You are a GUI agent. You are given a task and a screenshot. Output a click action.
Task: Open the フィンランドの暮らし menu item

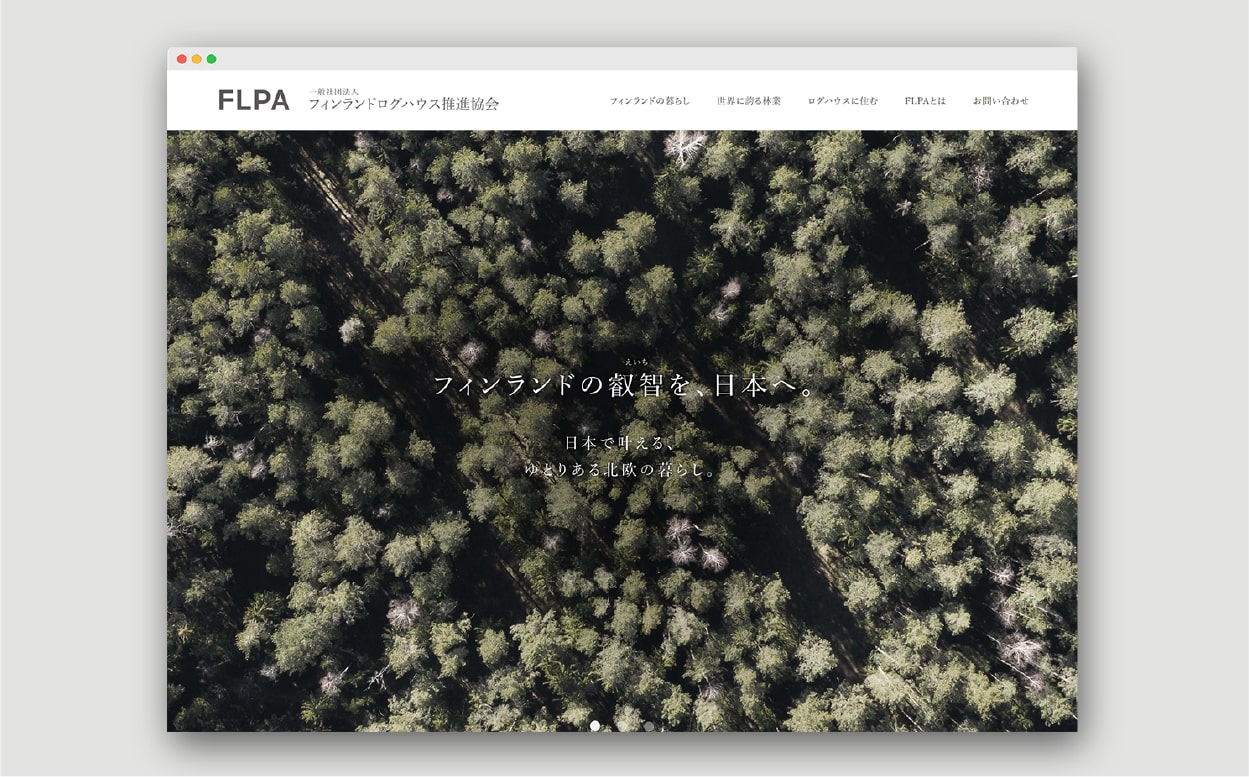(650, 101)
